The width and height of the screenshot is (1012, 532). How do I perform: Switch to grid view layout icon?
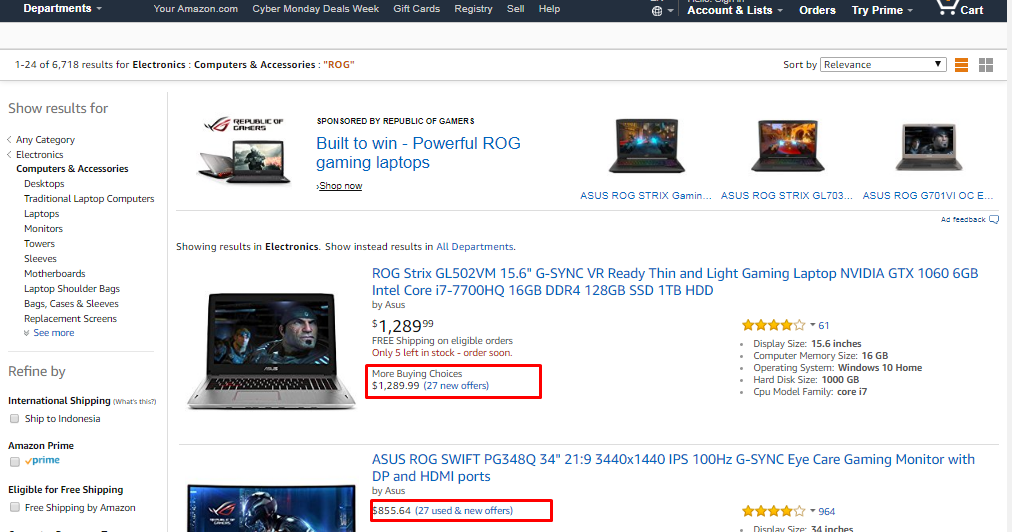986,65
